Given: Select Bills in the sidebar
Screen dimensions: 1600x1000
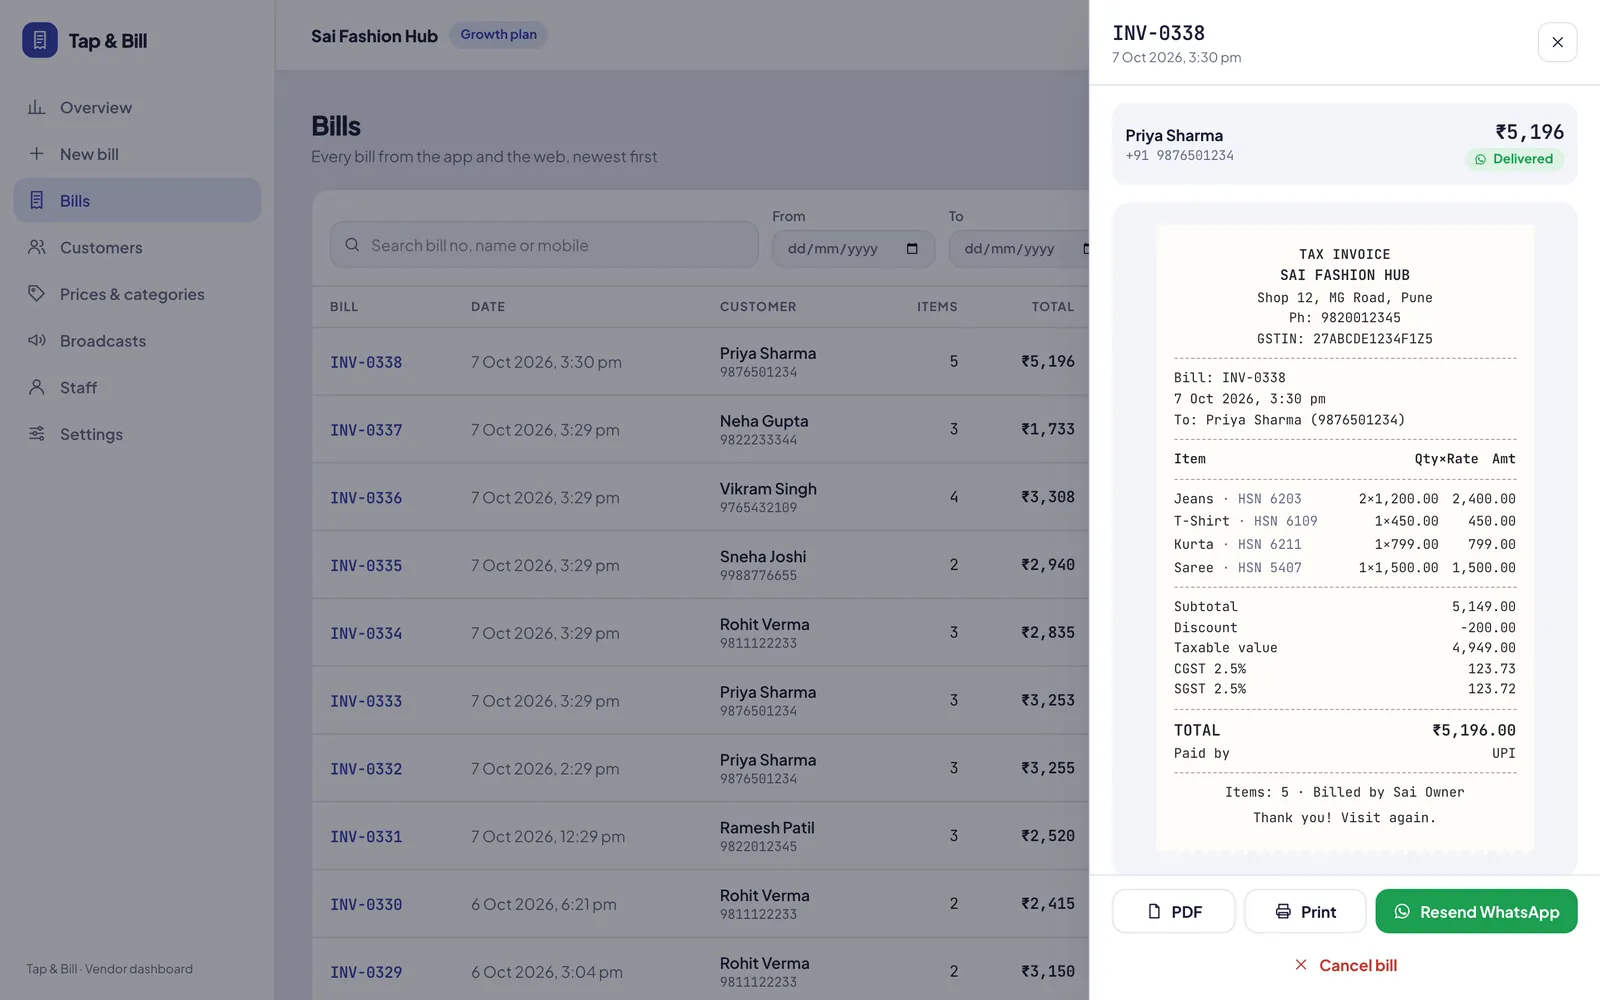Looking at the screenshot, I should (x=137, y=200).
